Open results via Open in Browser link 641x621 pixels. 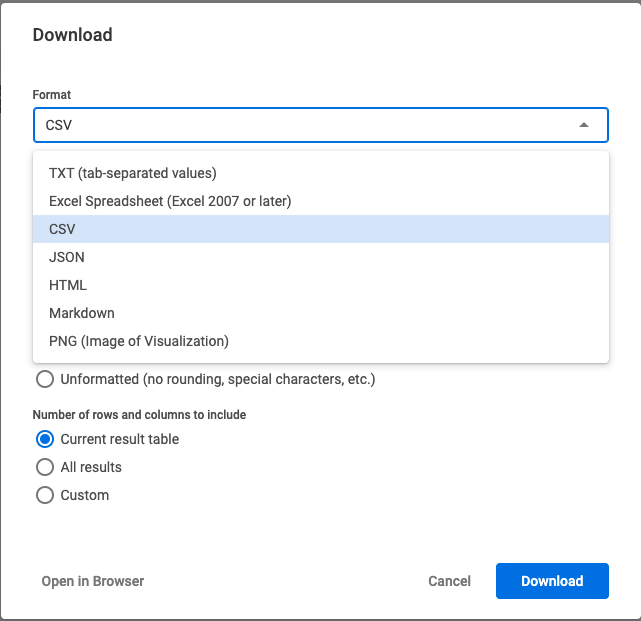click(x=93, y=581)
